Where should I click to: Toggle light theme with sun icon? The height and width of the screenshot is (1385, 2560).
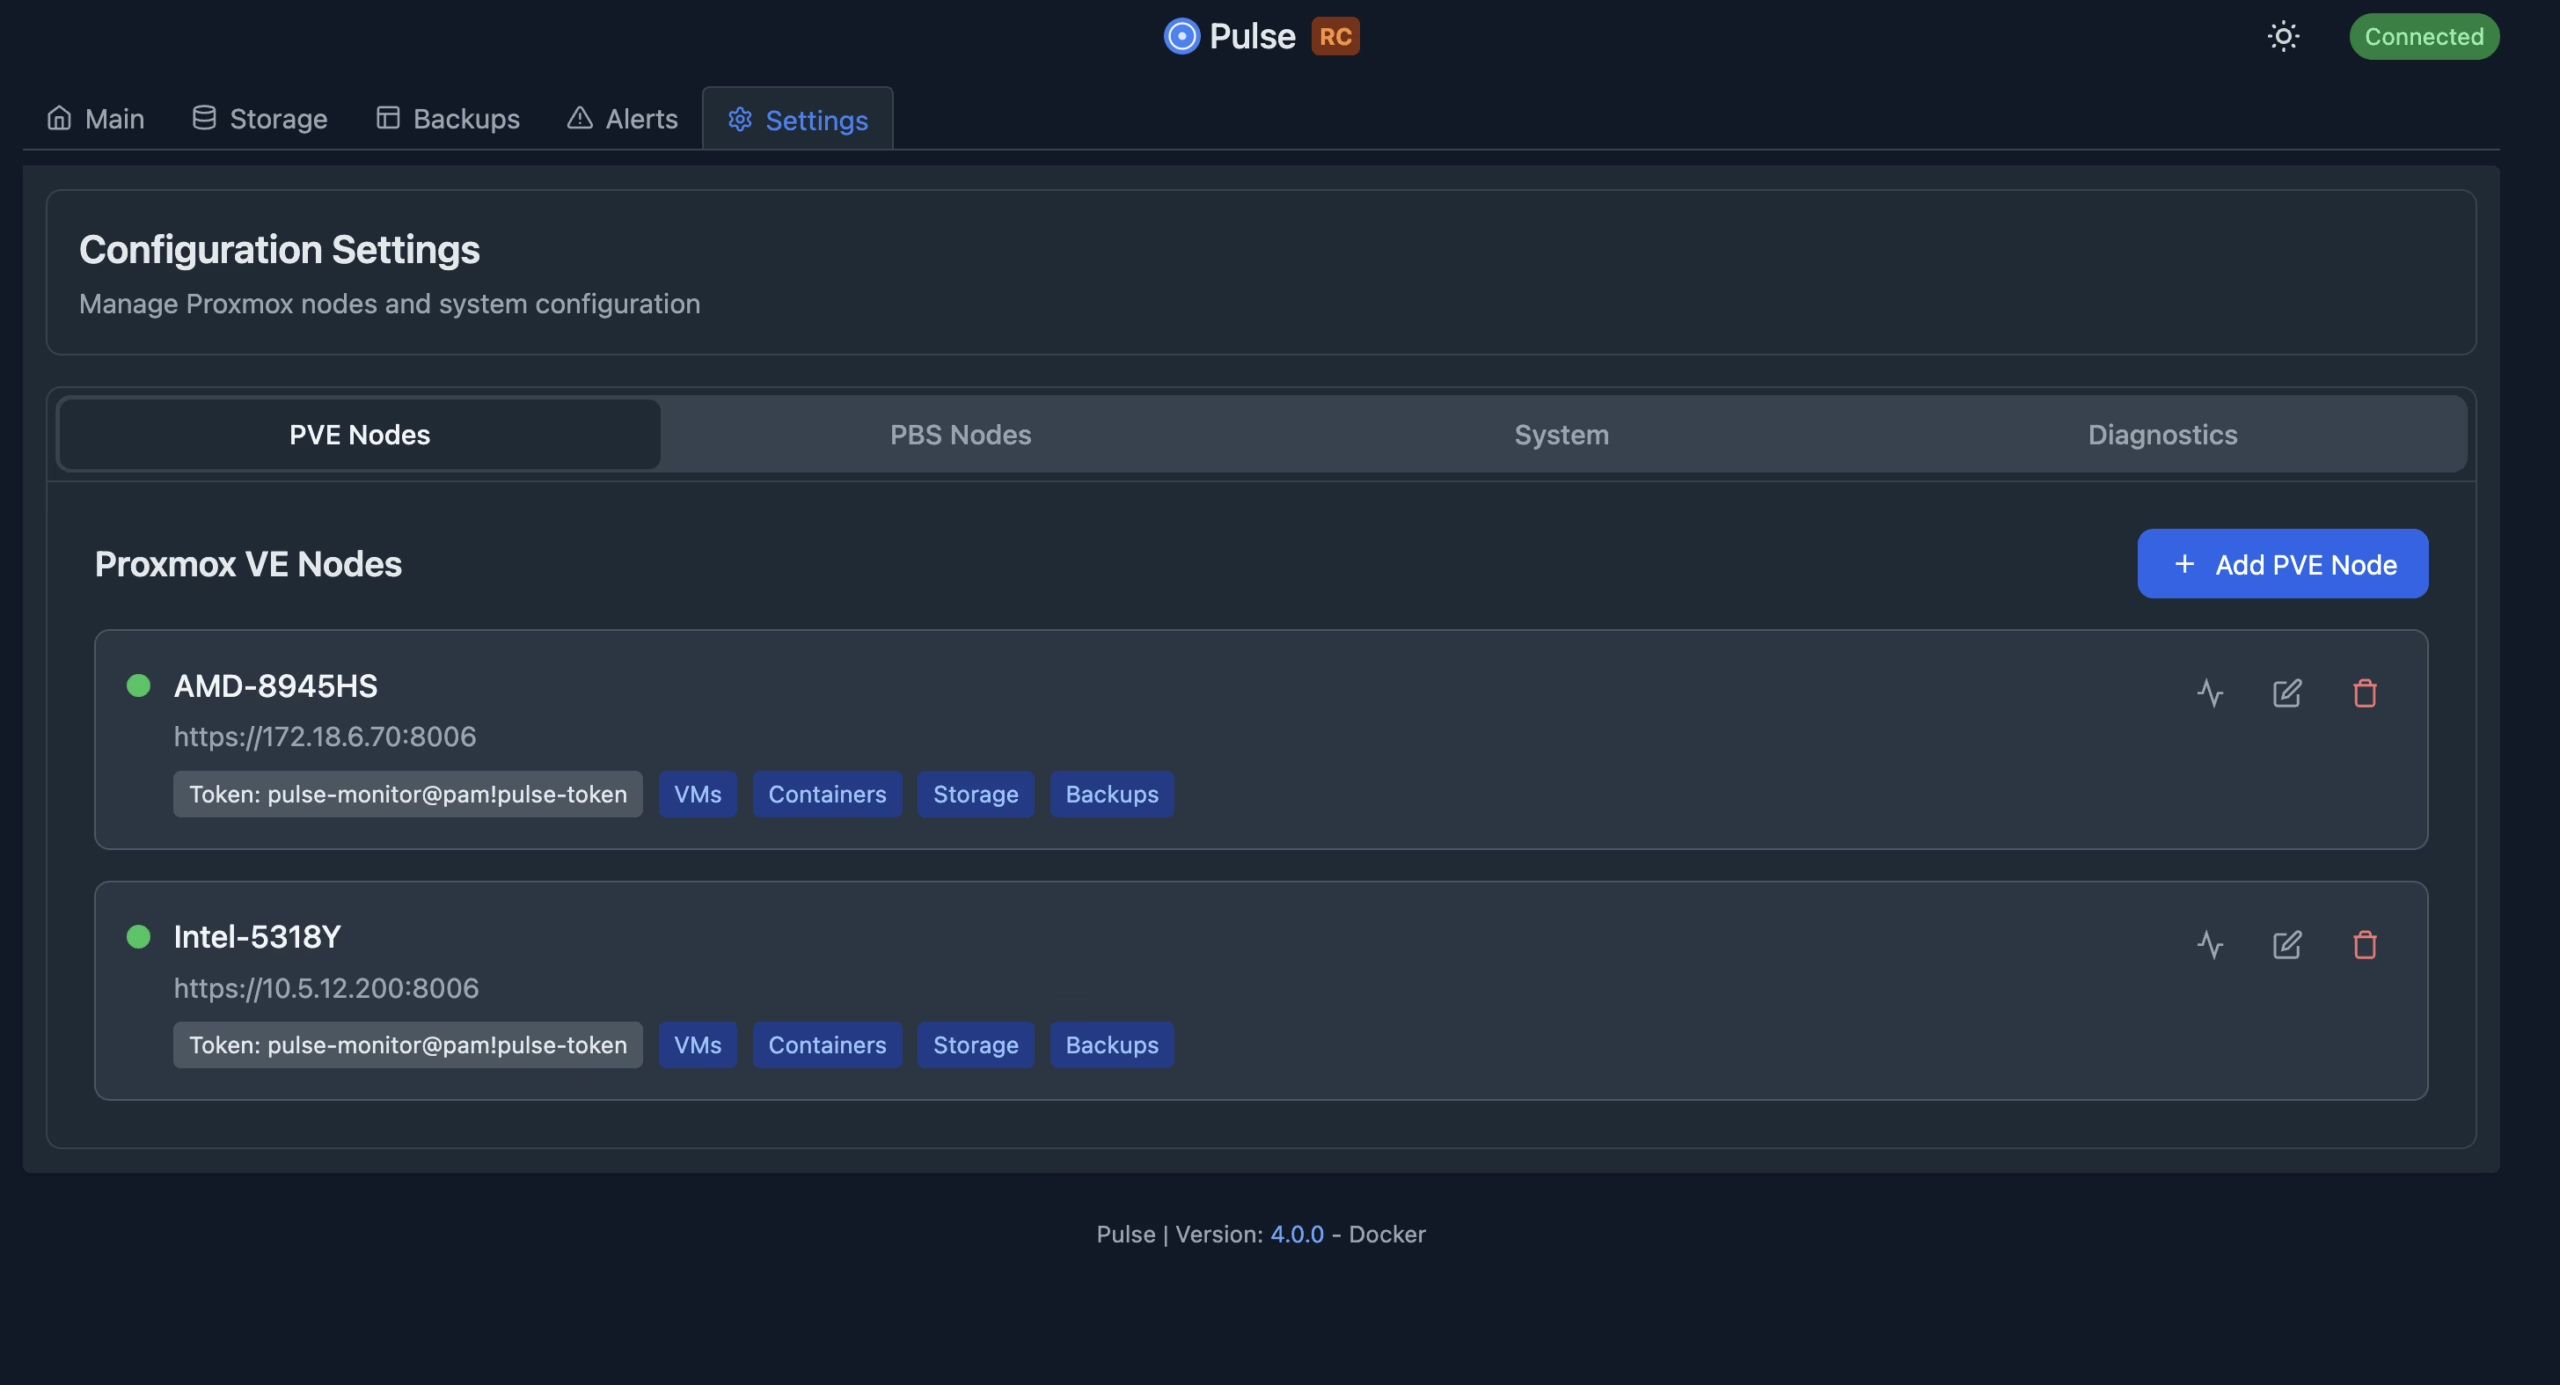(2283, 36)
